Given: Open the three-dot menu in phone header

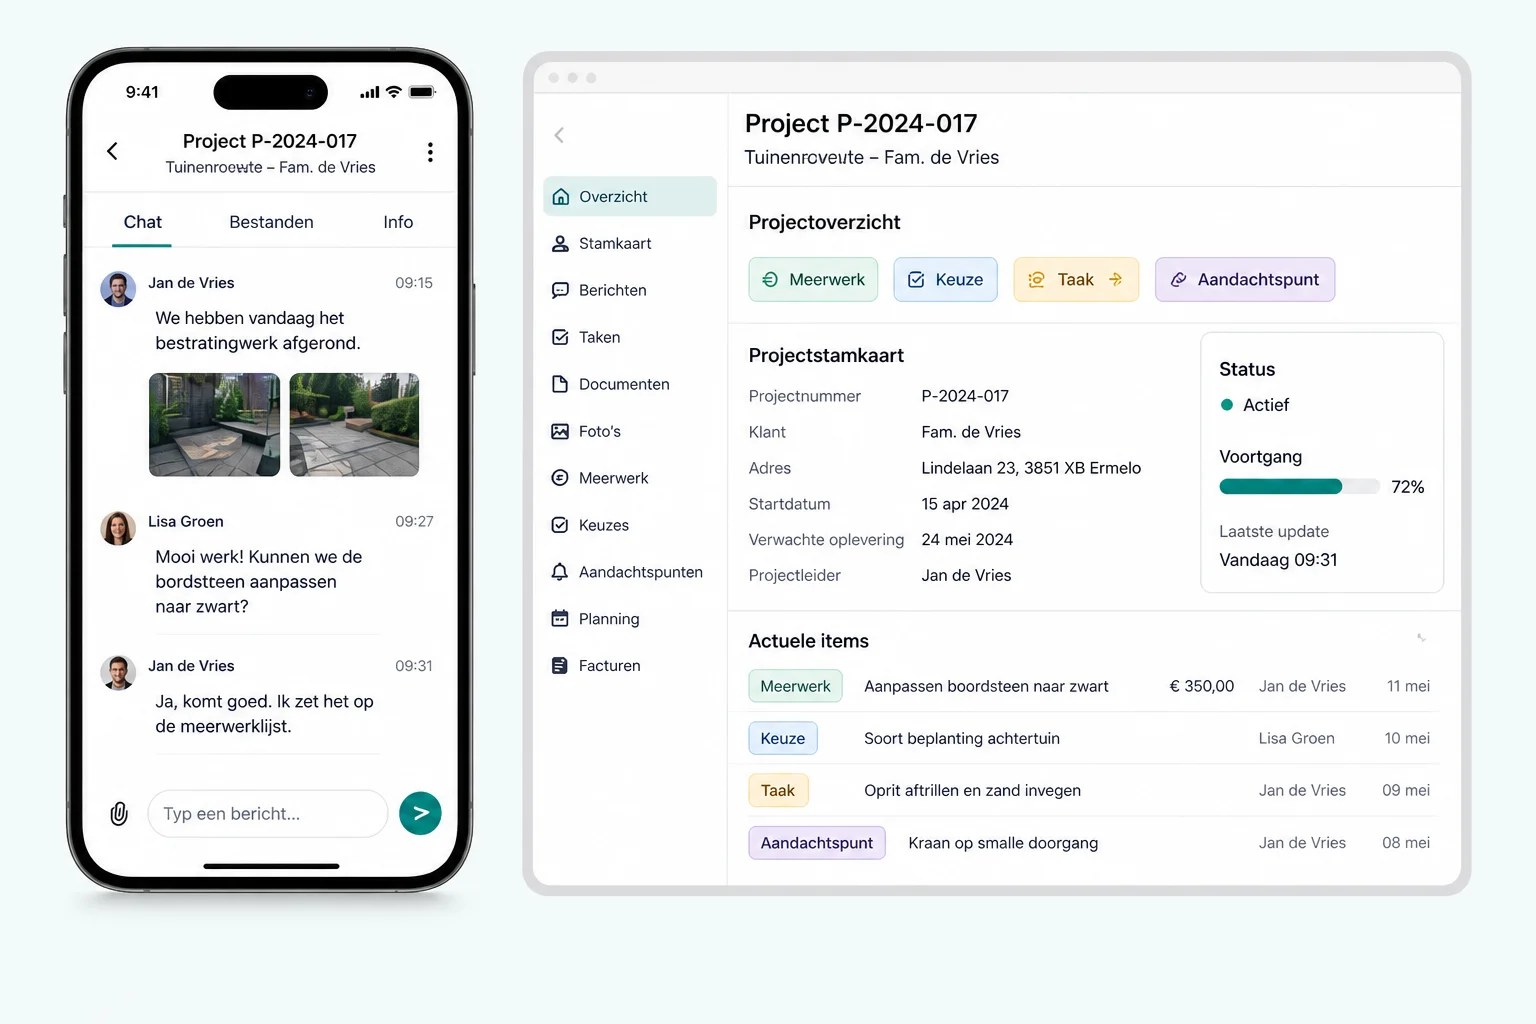Looking at the screenshot, I should [x=430, y=152].
